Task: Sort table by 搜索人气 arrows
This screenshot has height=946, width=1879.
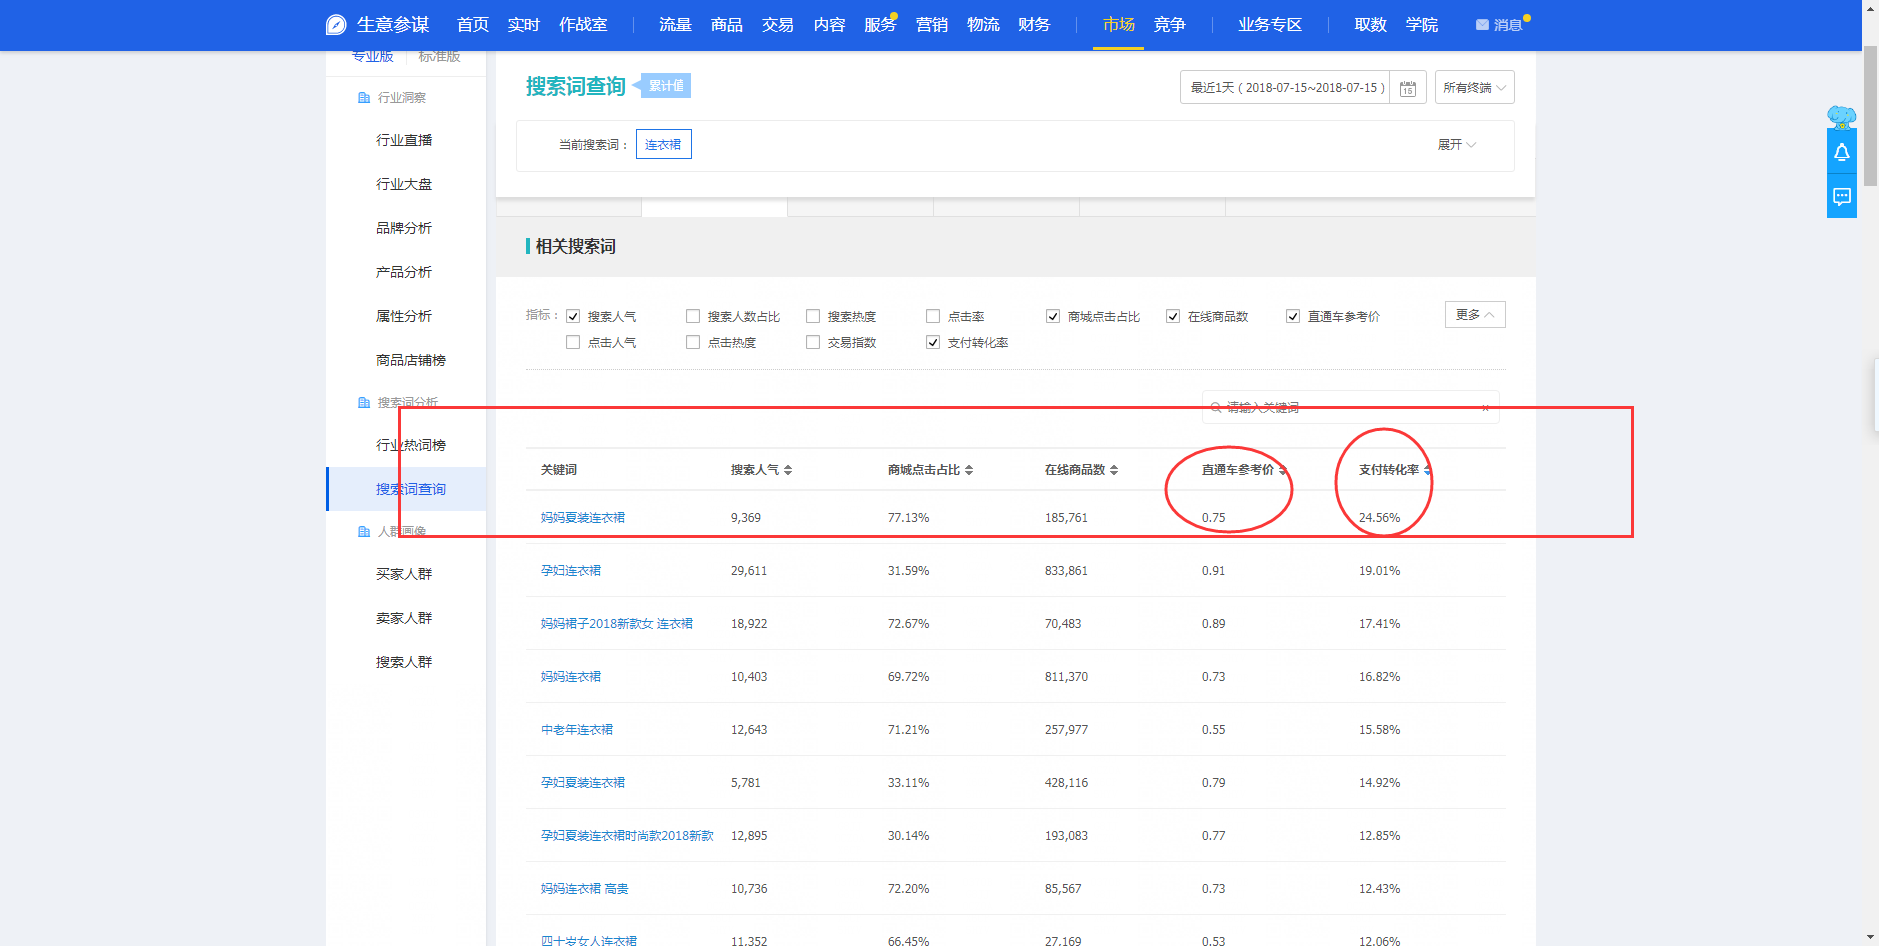Action: pos(788,470)
